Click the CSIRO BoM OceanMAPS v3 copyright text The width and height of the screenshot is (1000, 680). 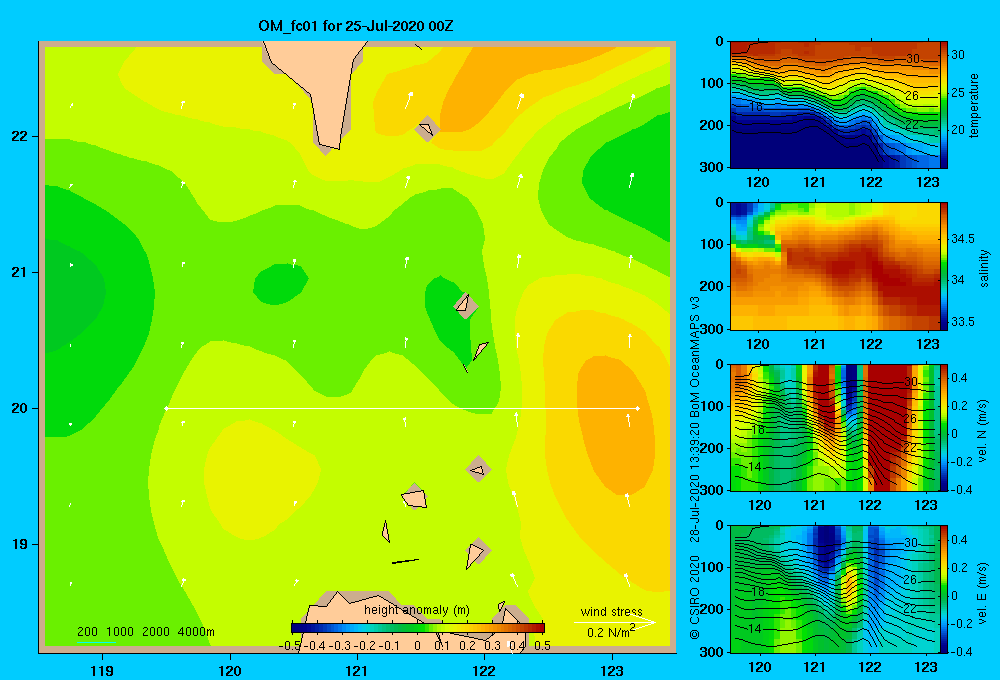(695, 467)
